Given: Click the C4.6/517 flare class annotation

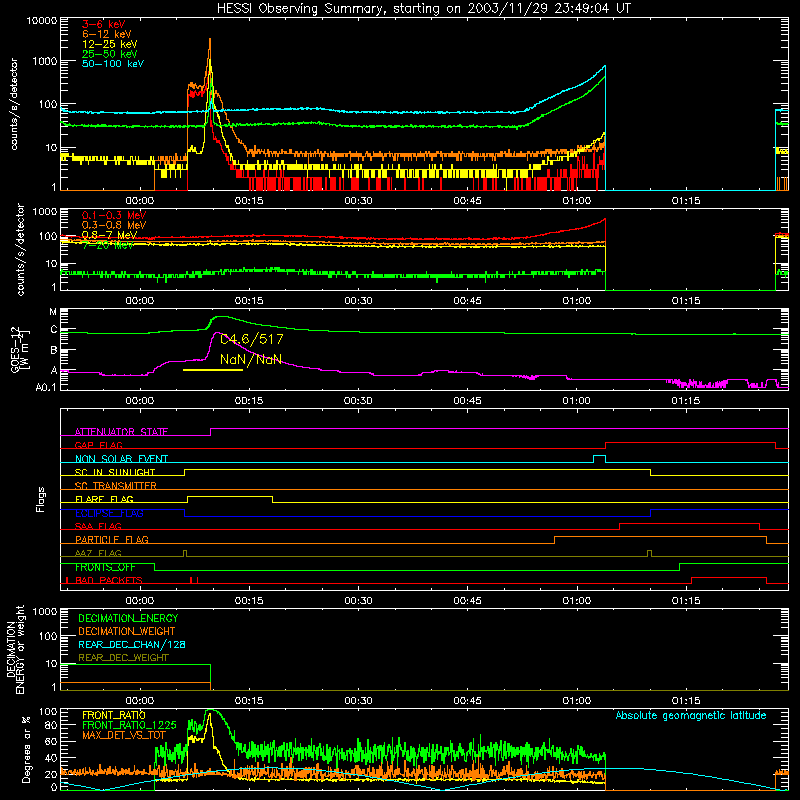Looking at the screenshot, I should point(252,339).
